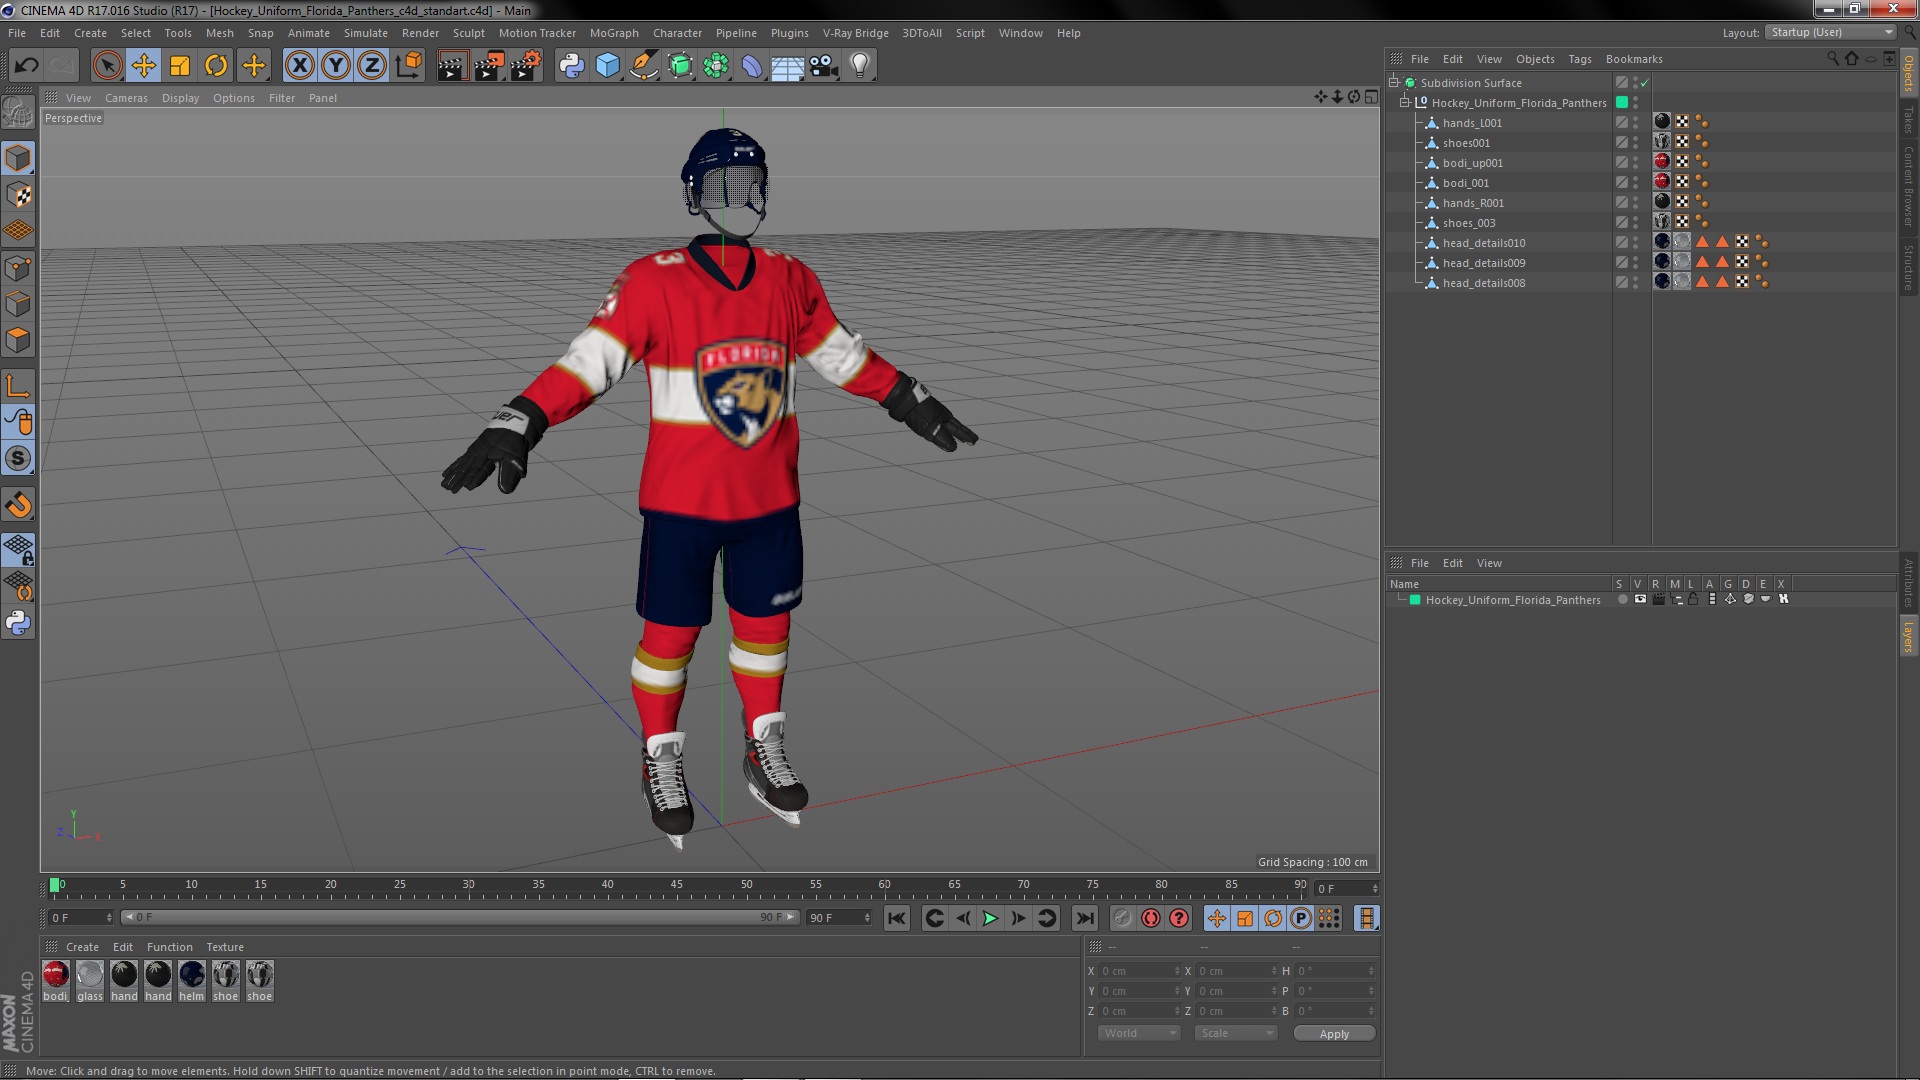Viewport: 1920px width, 1080px height.
Task: Go to start of animation
Action: [x=897, y=918]
